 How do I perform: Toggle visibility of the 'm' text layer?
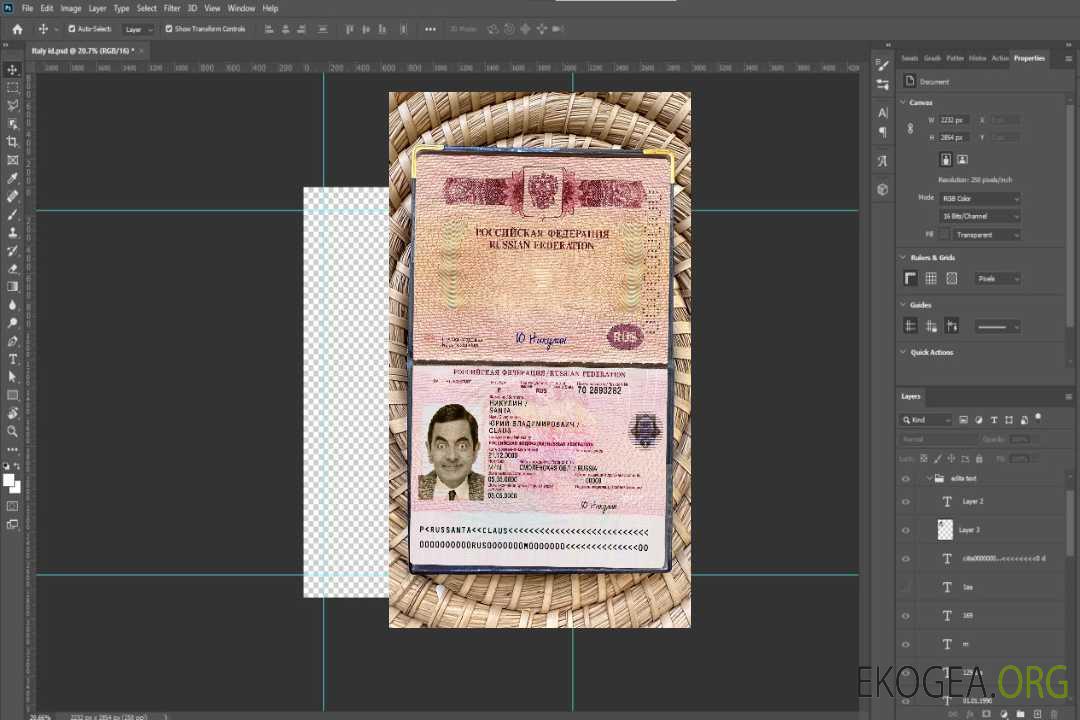906,645
